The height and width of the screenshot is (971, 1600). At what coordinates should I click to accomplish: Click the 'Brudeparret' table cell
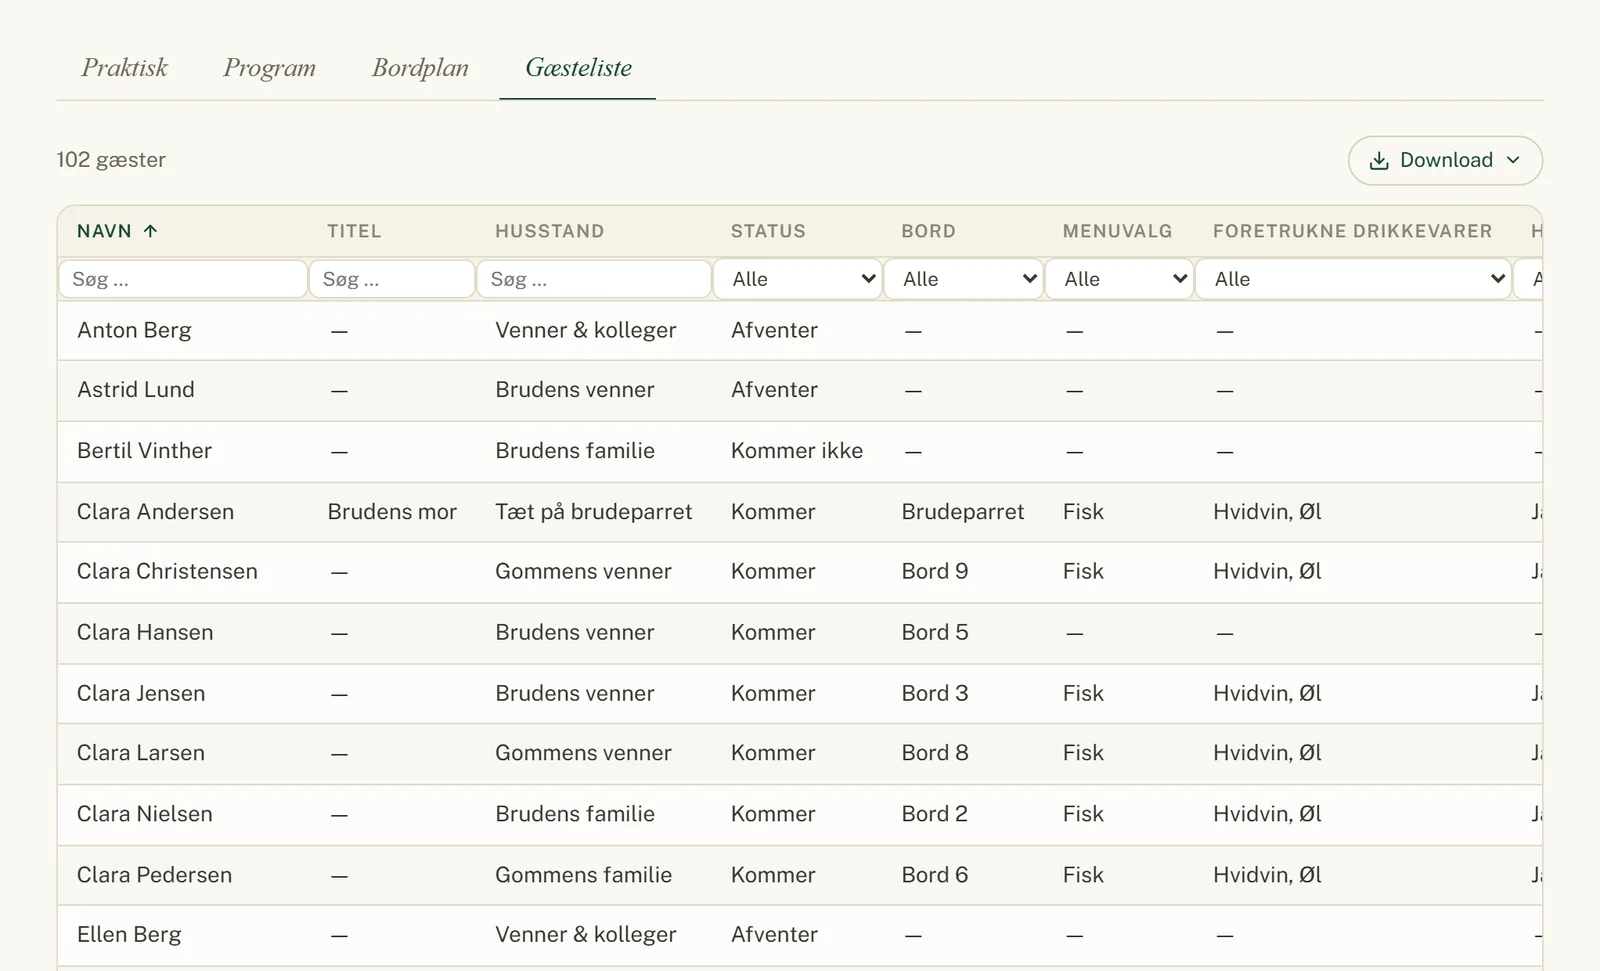(963, 512)
